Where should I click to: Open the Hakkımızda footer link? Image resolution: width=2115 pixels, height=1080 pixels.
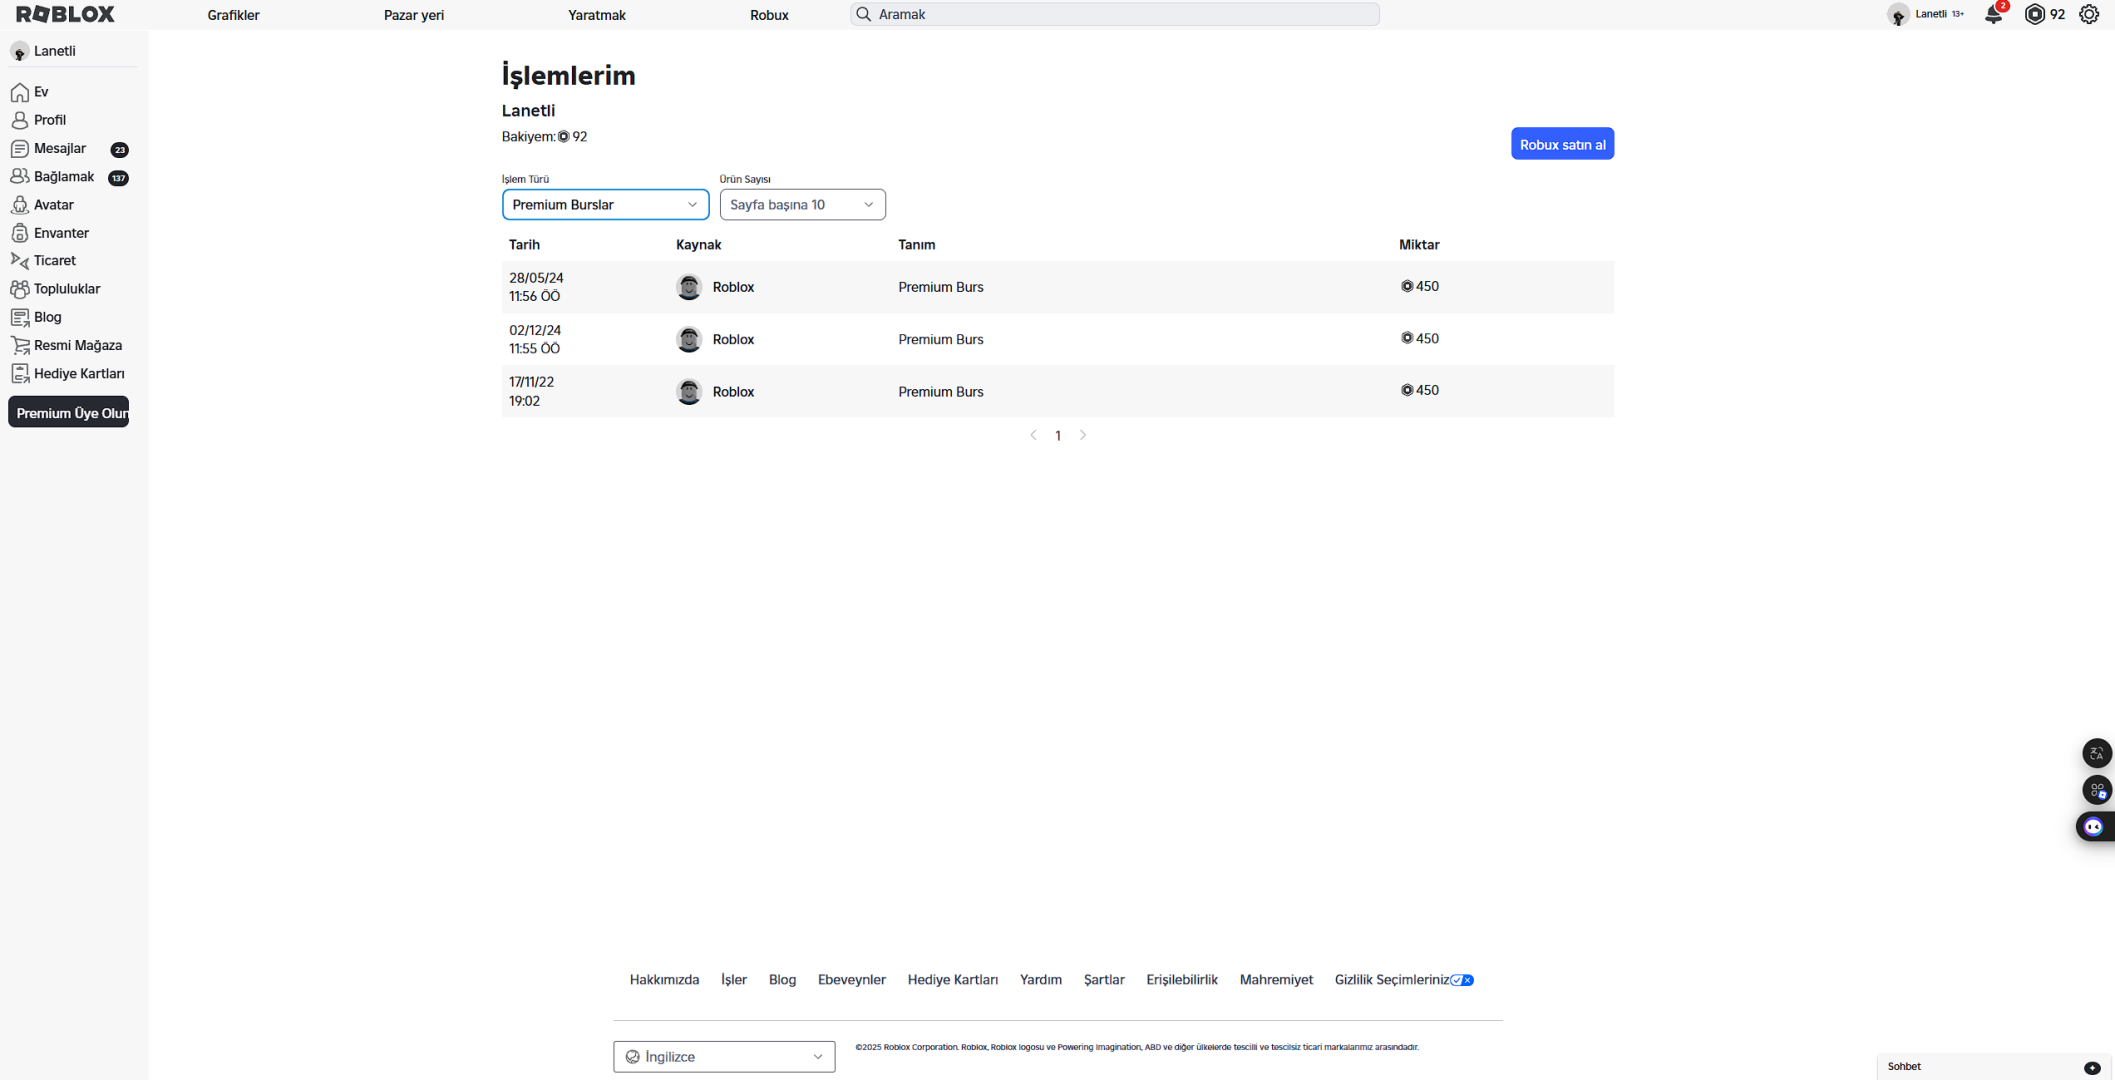[x=664, y=980]
